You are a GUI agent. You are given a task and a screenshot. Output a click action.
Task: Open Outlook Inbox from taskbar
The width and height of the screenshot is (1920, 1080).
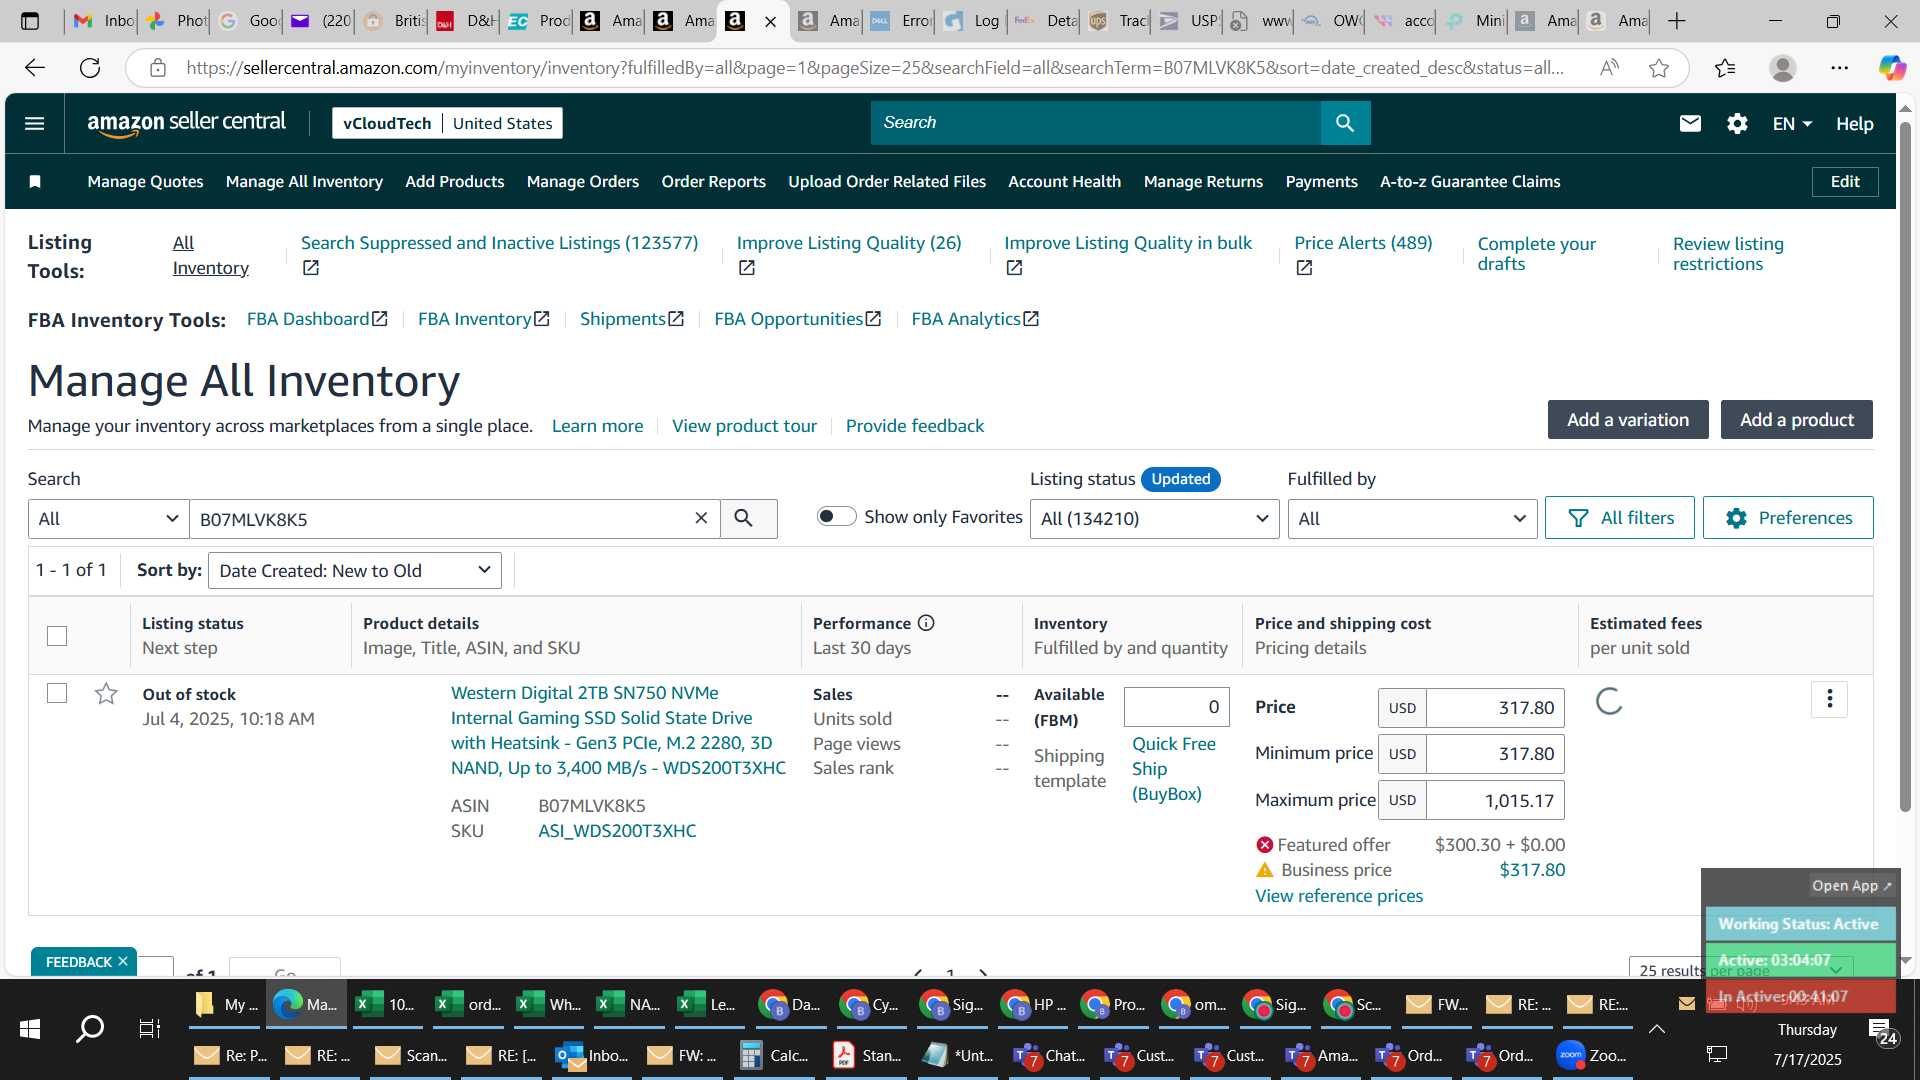click(x=594, y=1055)
